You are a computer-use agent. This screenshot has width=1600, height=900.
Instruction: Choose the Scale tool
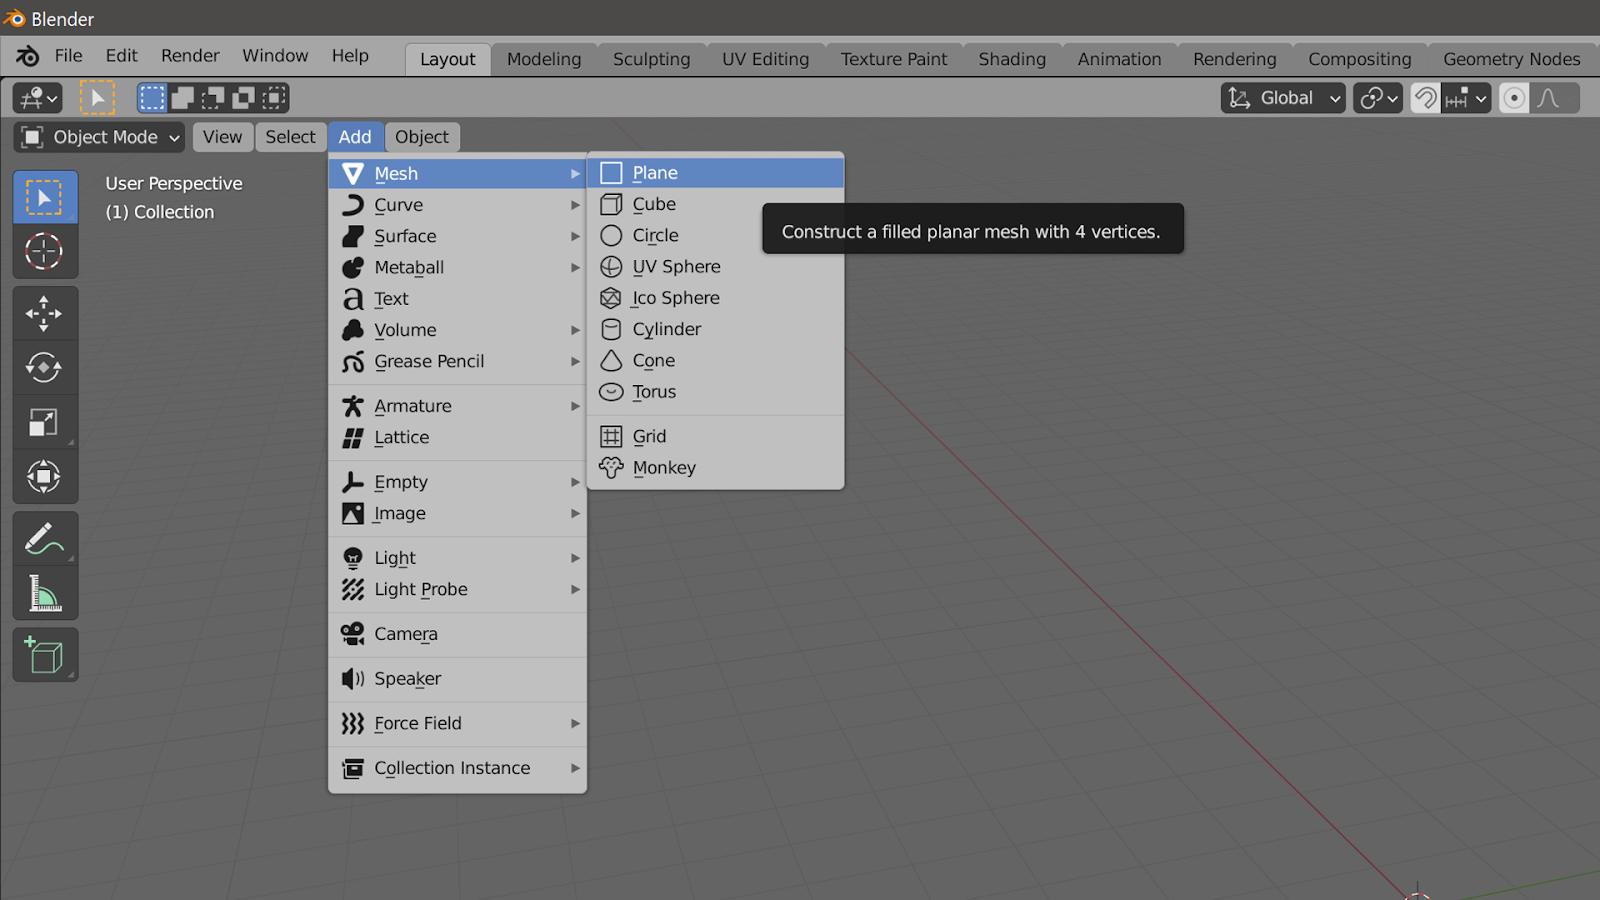coord(44,422)
